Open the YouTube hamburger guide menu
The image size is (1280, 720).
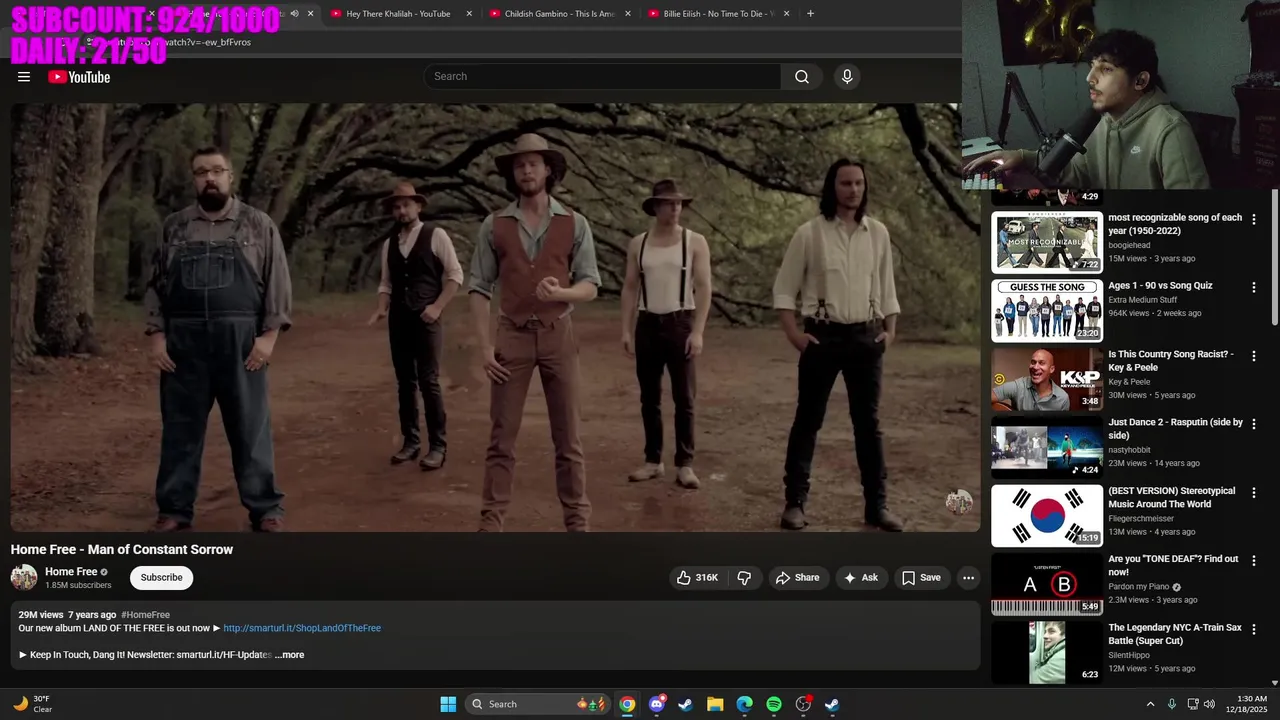point(24,77)
